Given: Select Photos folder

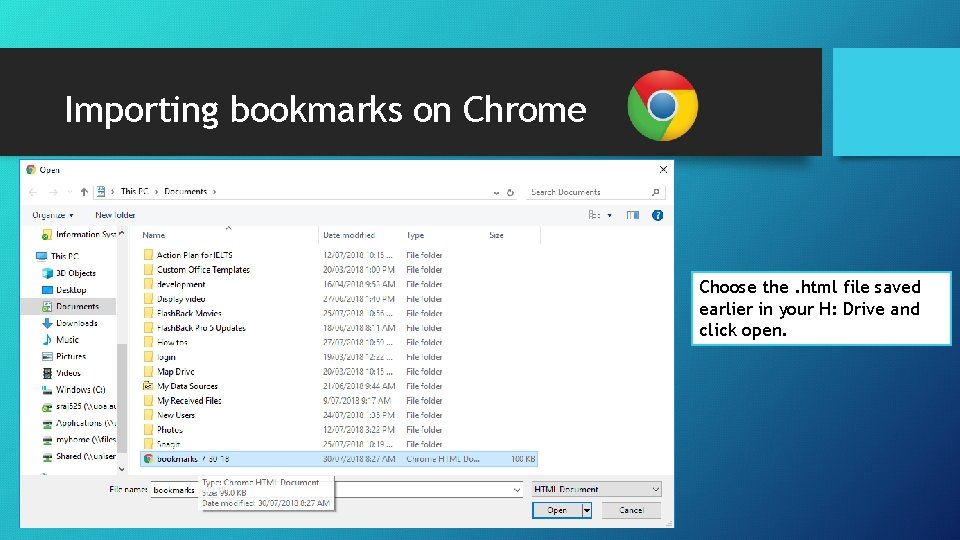Looking at the screenshot, I should [x=170, y=430].
